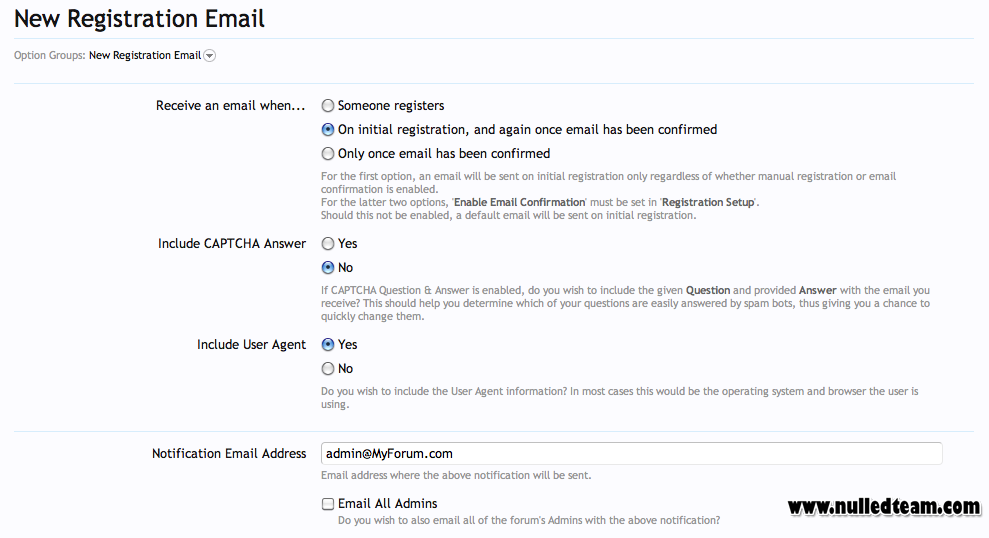Select 'Only once email has been confirmed' option
The width and height of the screenshot is (989, 538).
(328, 153)
